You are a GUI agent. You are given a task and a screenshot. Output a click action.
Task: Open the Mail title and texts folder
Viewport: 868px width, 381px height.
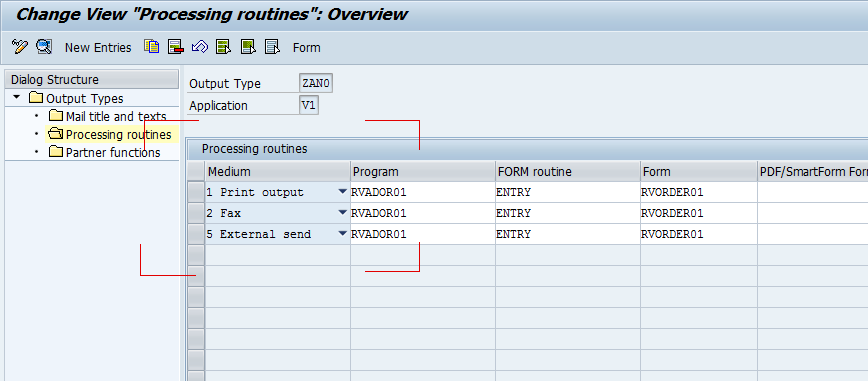tap(107, 116)
